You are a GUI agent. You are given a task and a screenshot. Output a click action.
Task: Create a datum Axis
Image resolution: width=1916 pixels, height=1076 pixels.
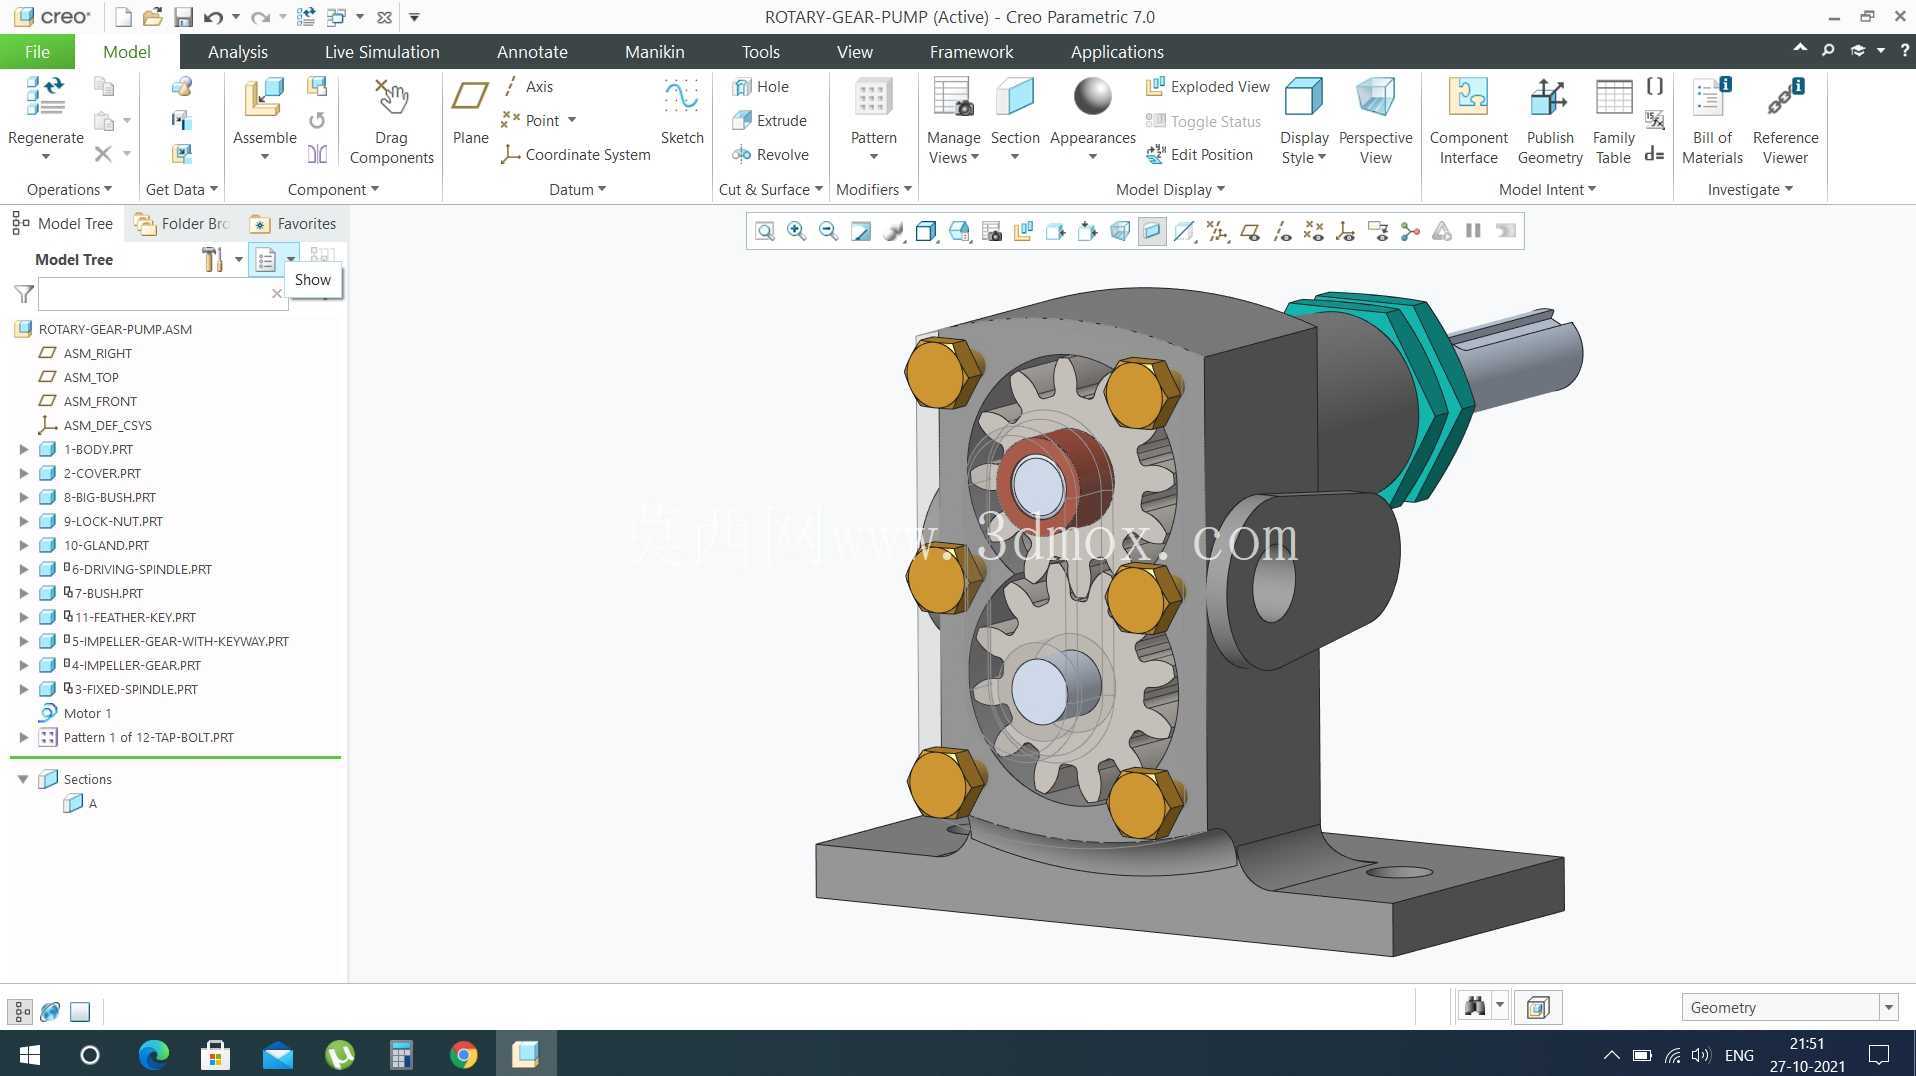point(527,87)
